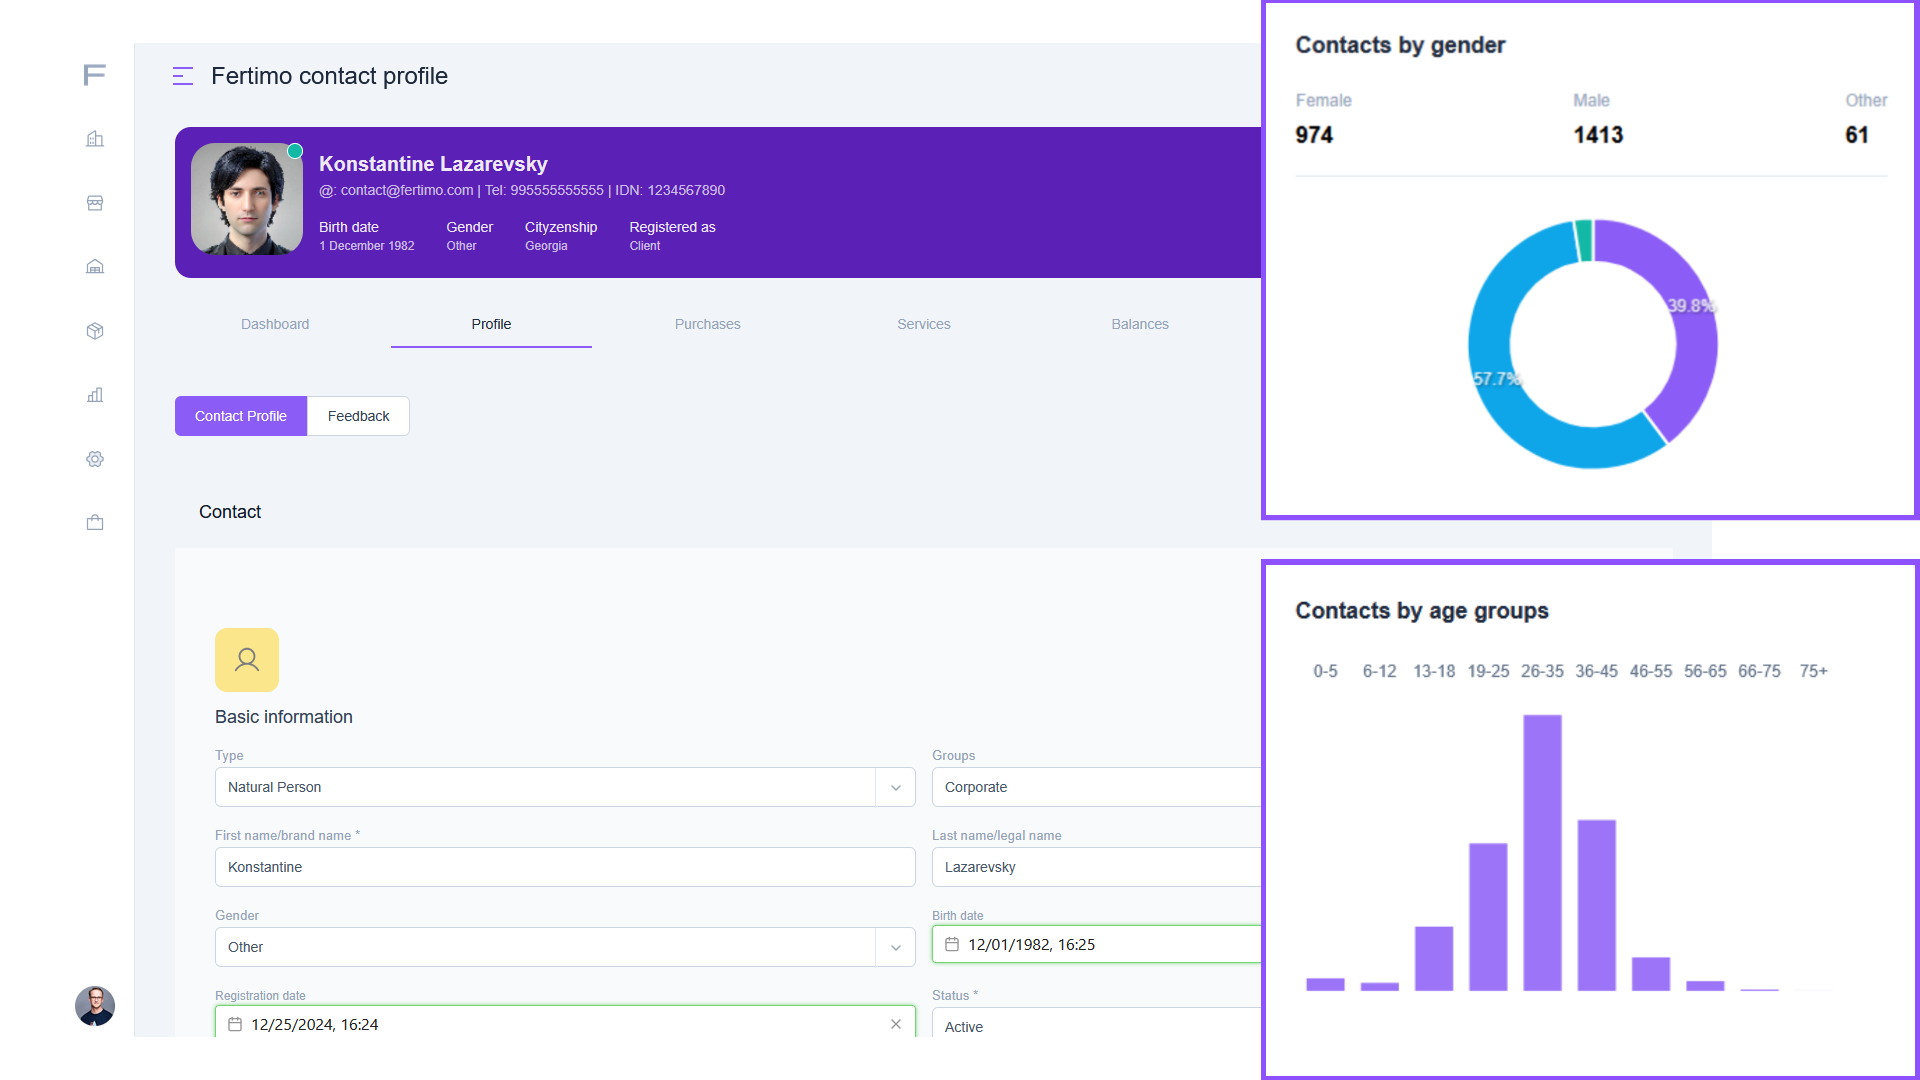Switch to the Balances tab
Viewport: 1920px width, 1080px height.
pyautogui.click(x=1139, y=324)
